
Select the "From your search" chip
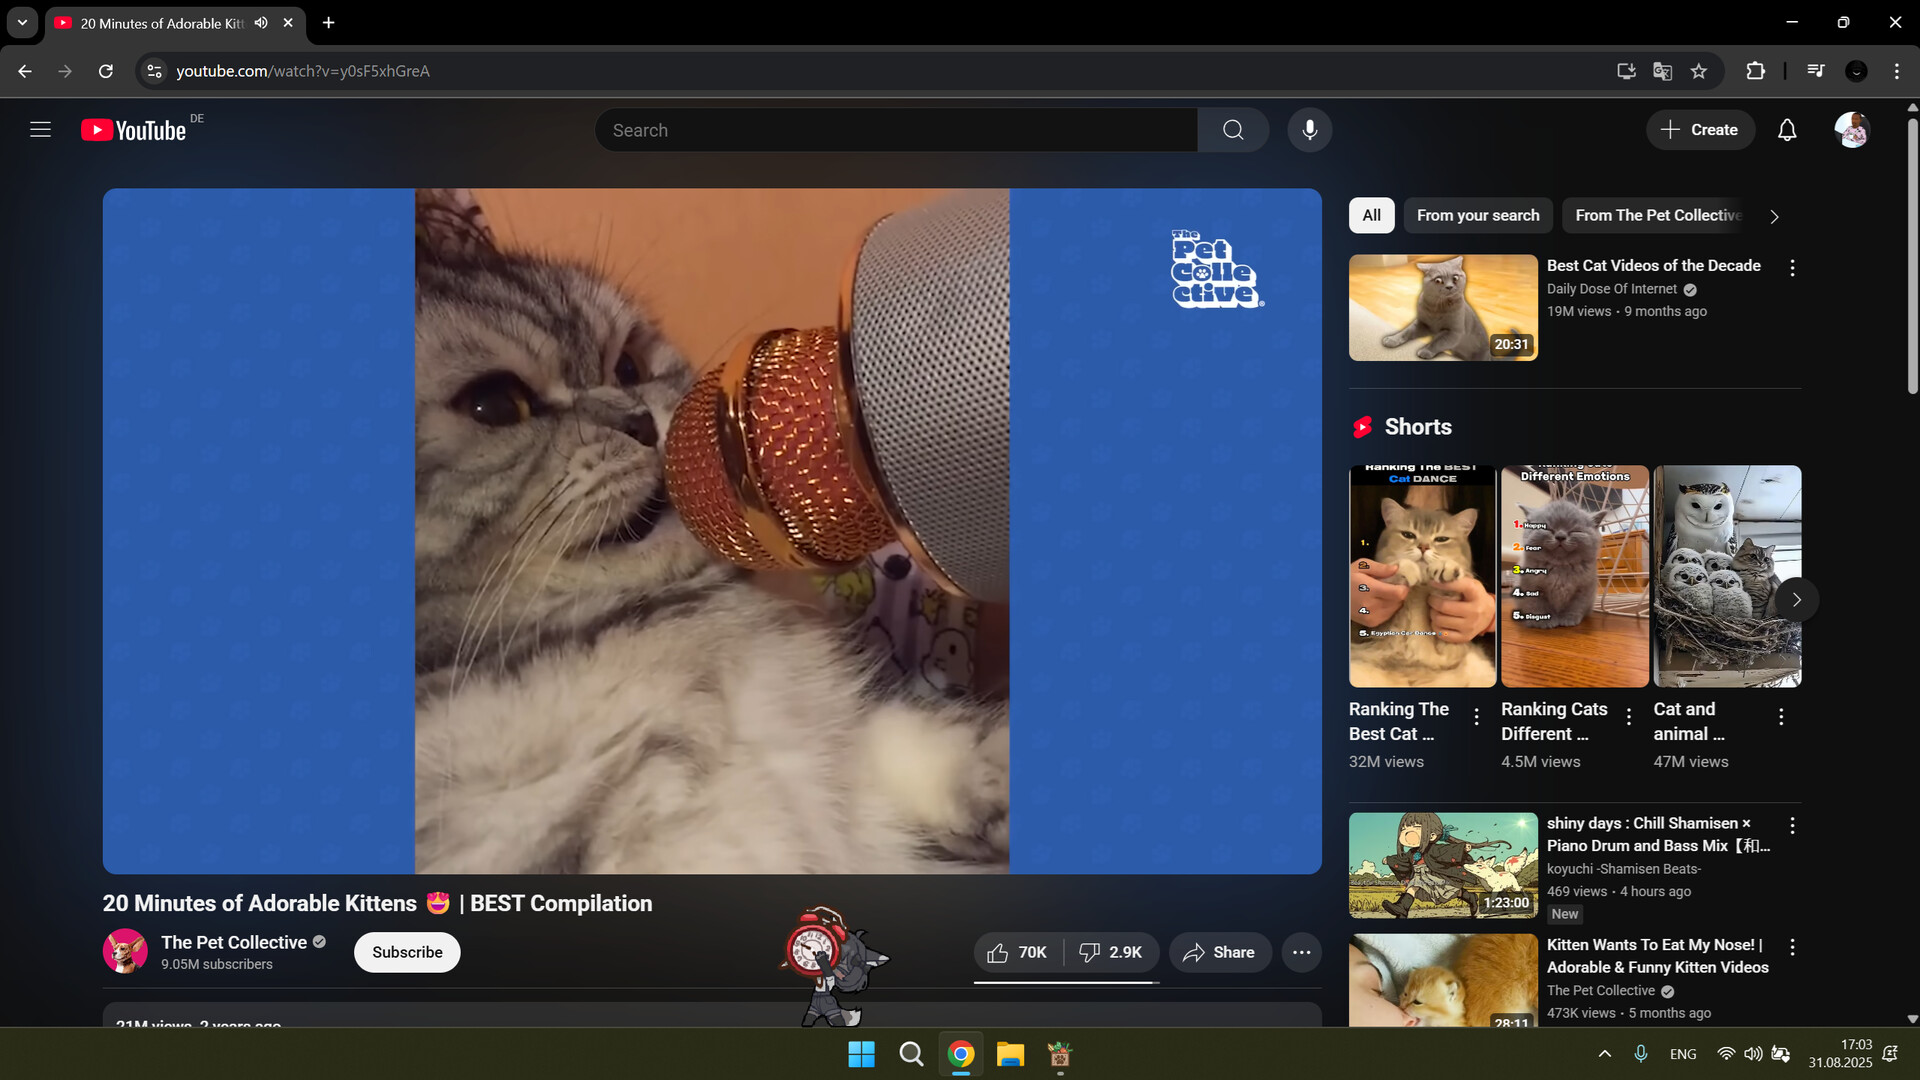(x=1477, y=215)
